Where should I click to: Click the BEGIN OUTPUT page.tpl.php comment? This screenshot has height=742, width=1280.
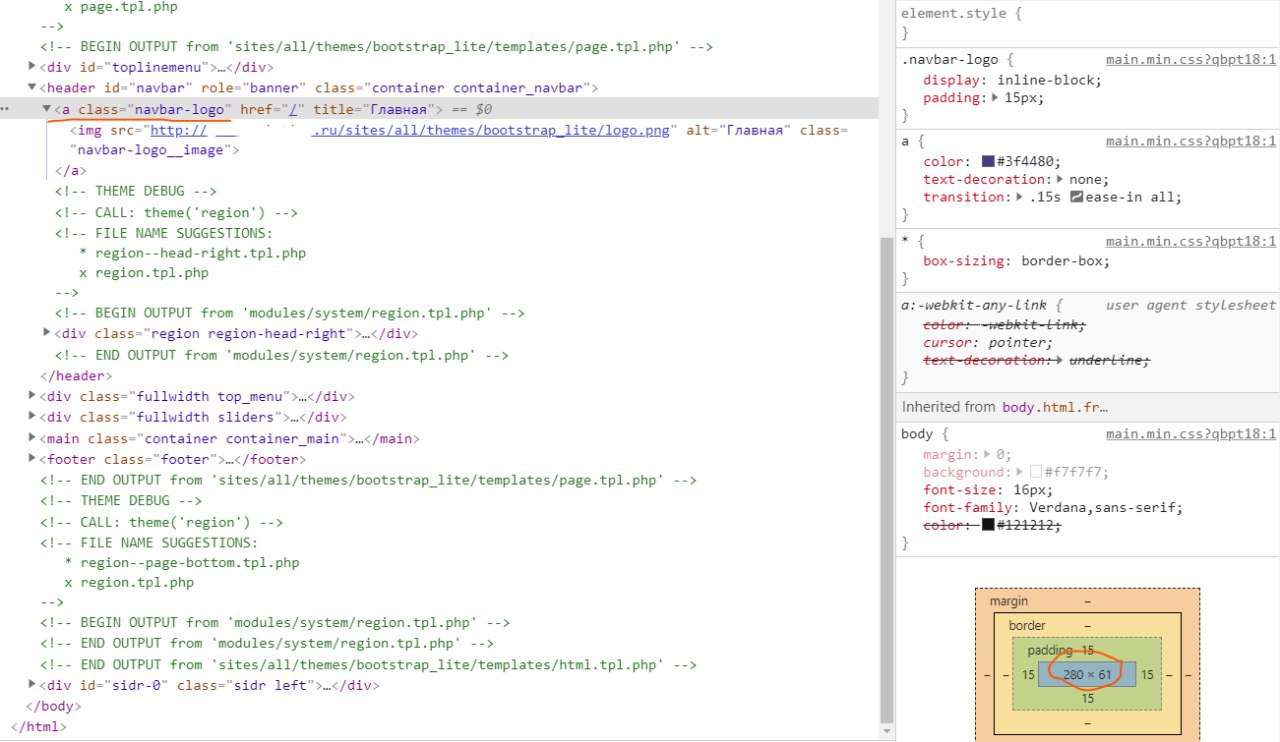(376, 47)
